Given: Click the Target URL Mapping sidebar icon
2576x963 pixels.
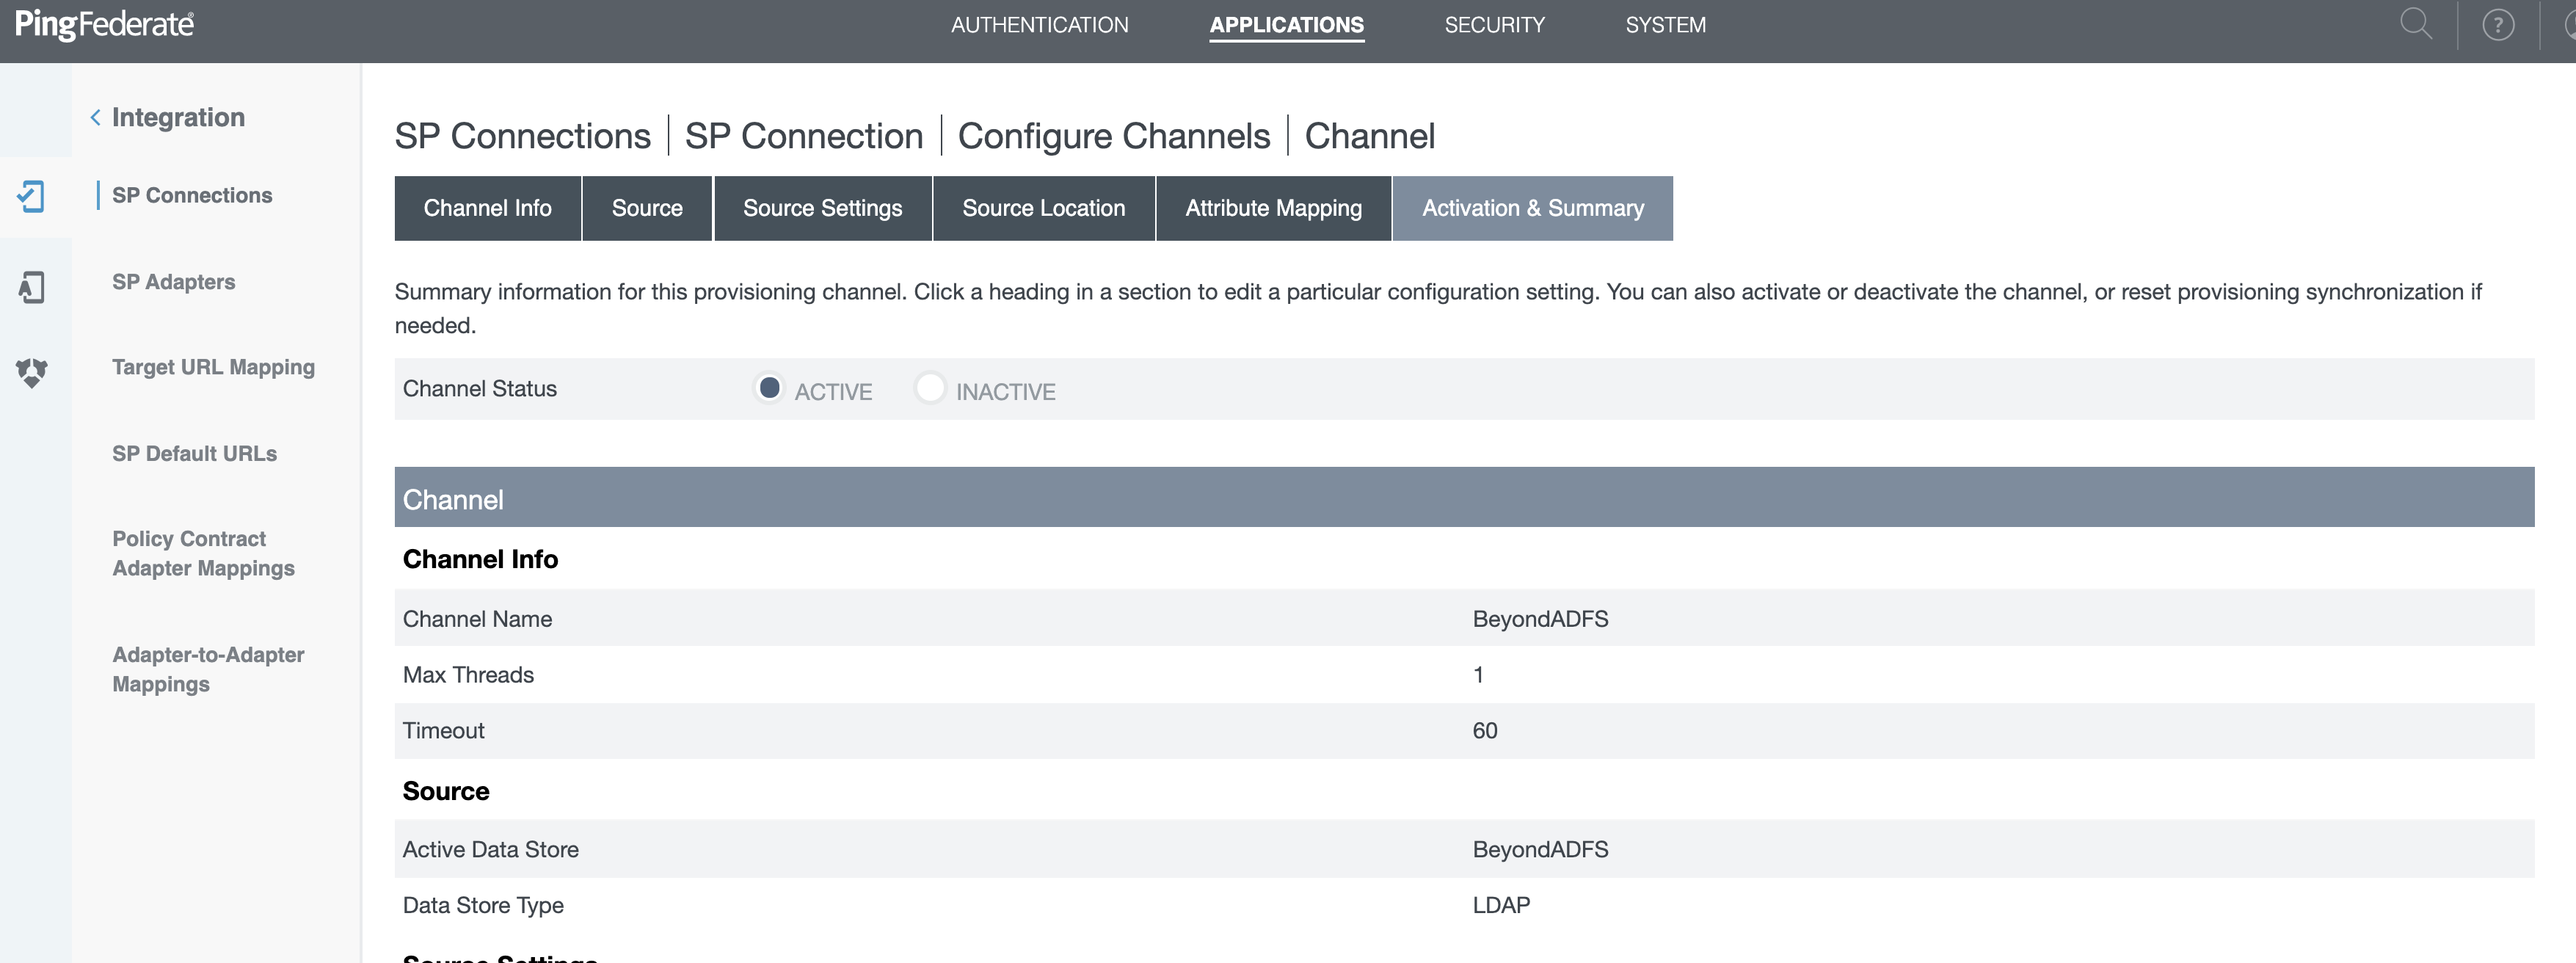Looking at the screenshot, I should [x=32, y=372].
